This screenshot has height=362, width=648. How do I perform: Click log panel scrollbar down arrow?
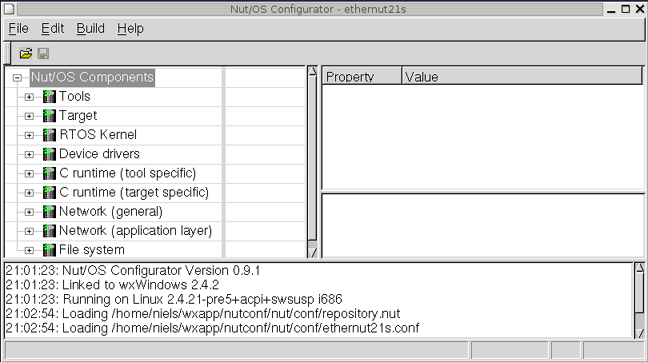(x=639, y=333)
